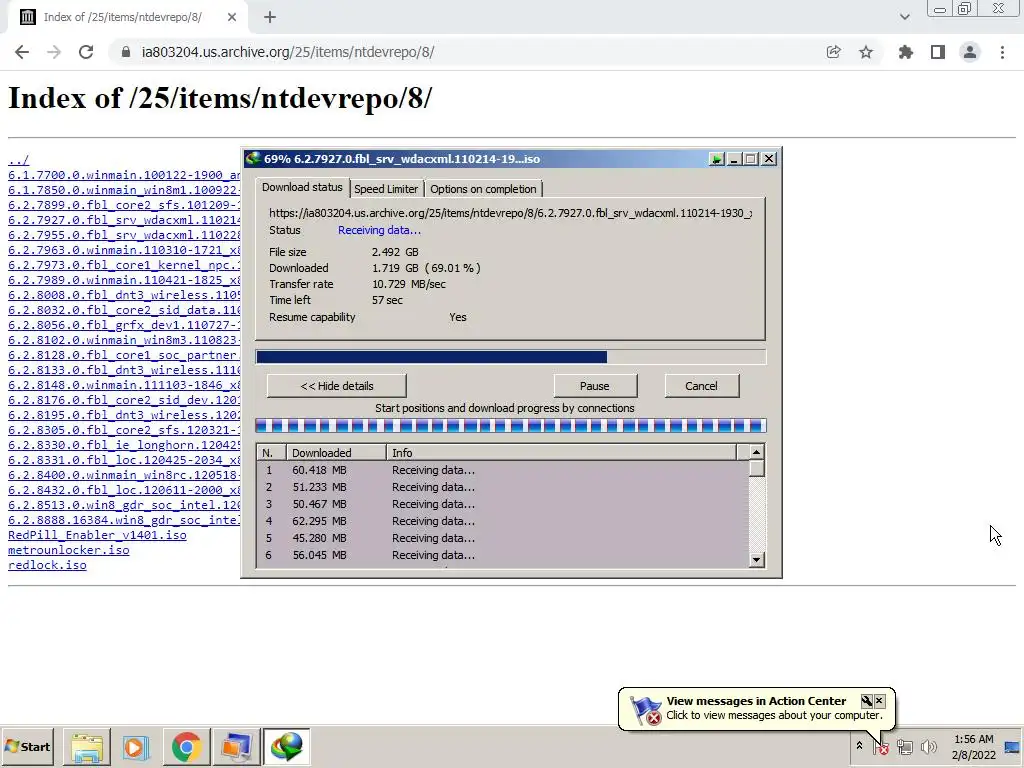Reload the page with the refresh icon
This screenshot has height=768, width=1024.
tap(86, 52)
